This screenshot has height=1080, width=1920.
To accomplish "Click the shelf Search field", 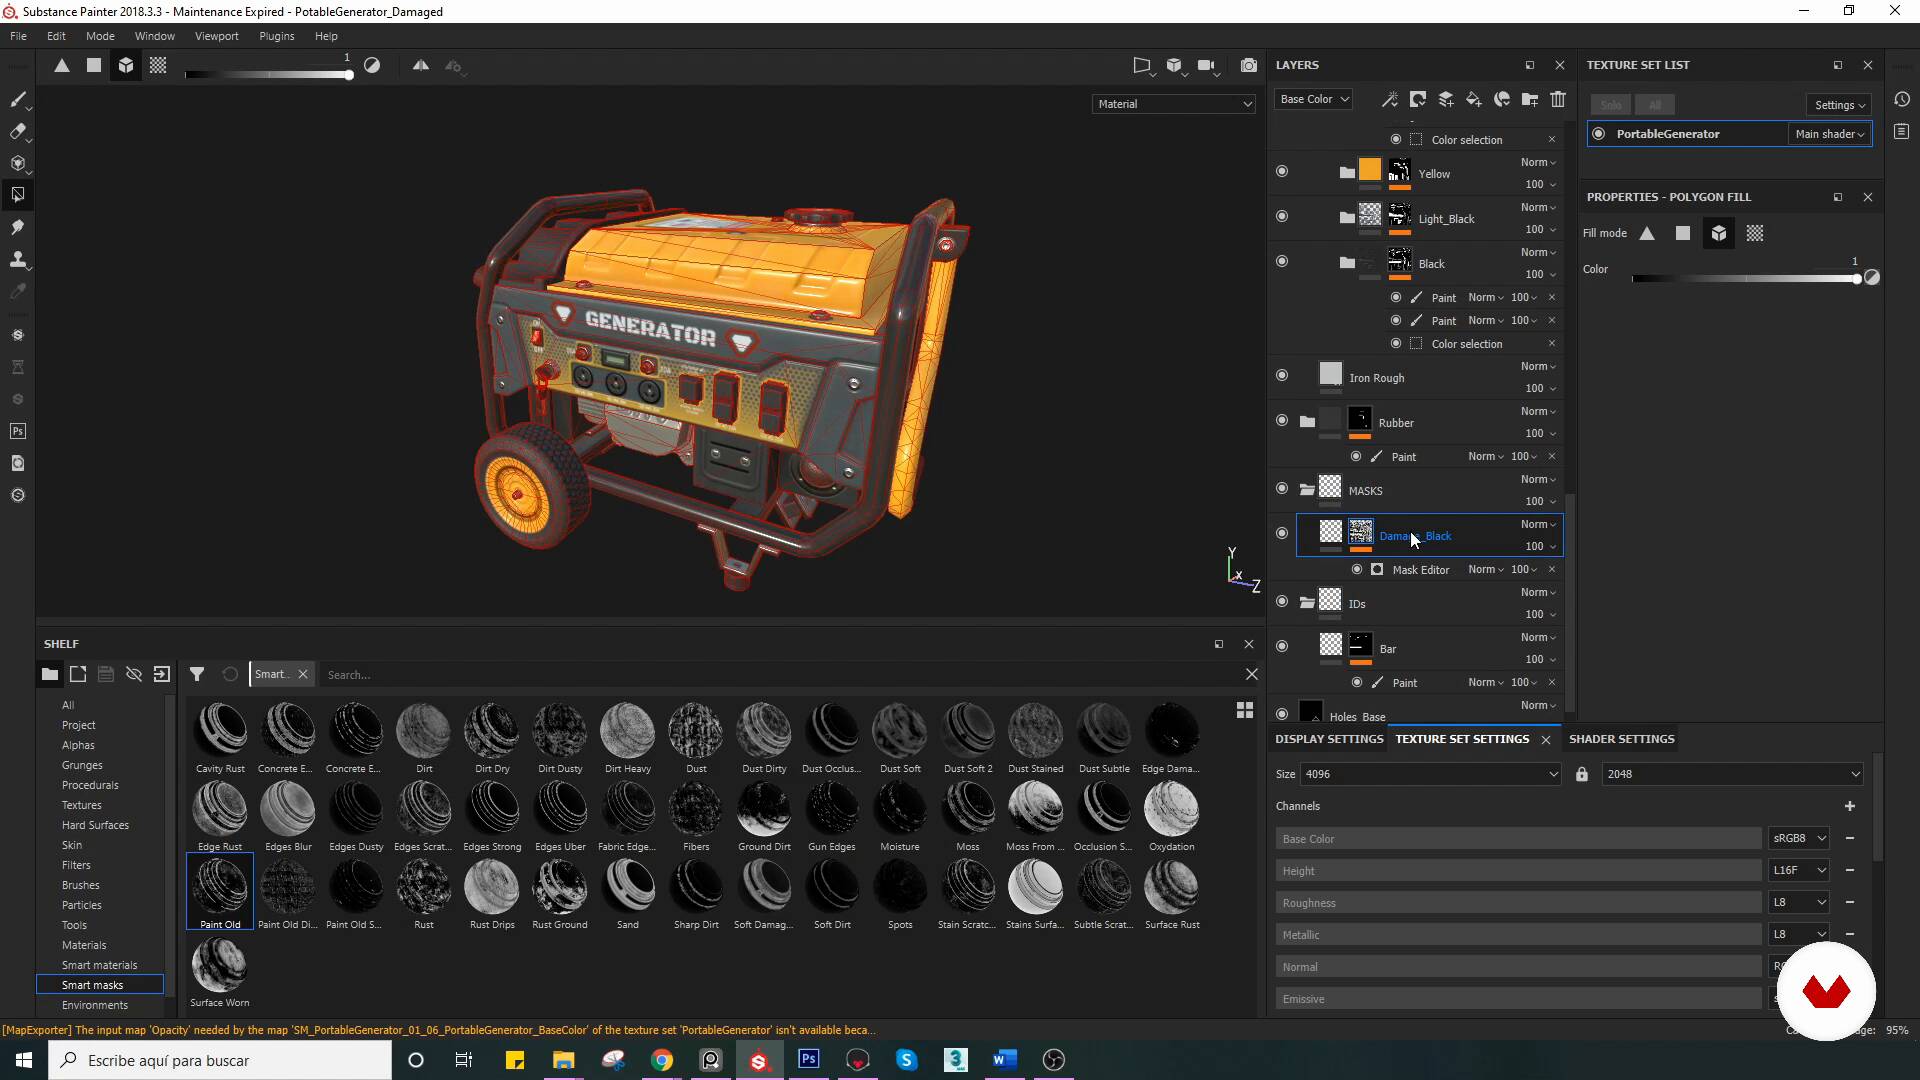I will pos(780,675).
